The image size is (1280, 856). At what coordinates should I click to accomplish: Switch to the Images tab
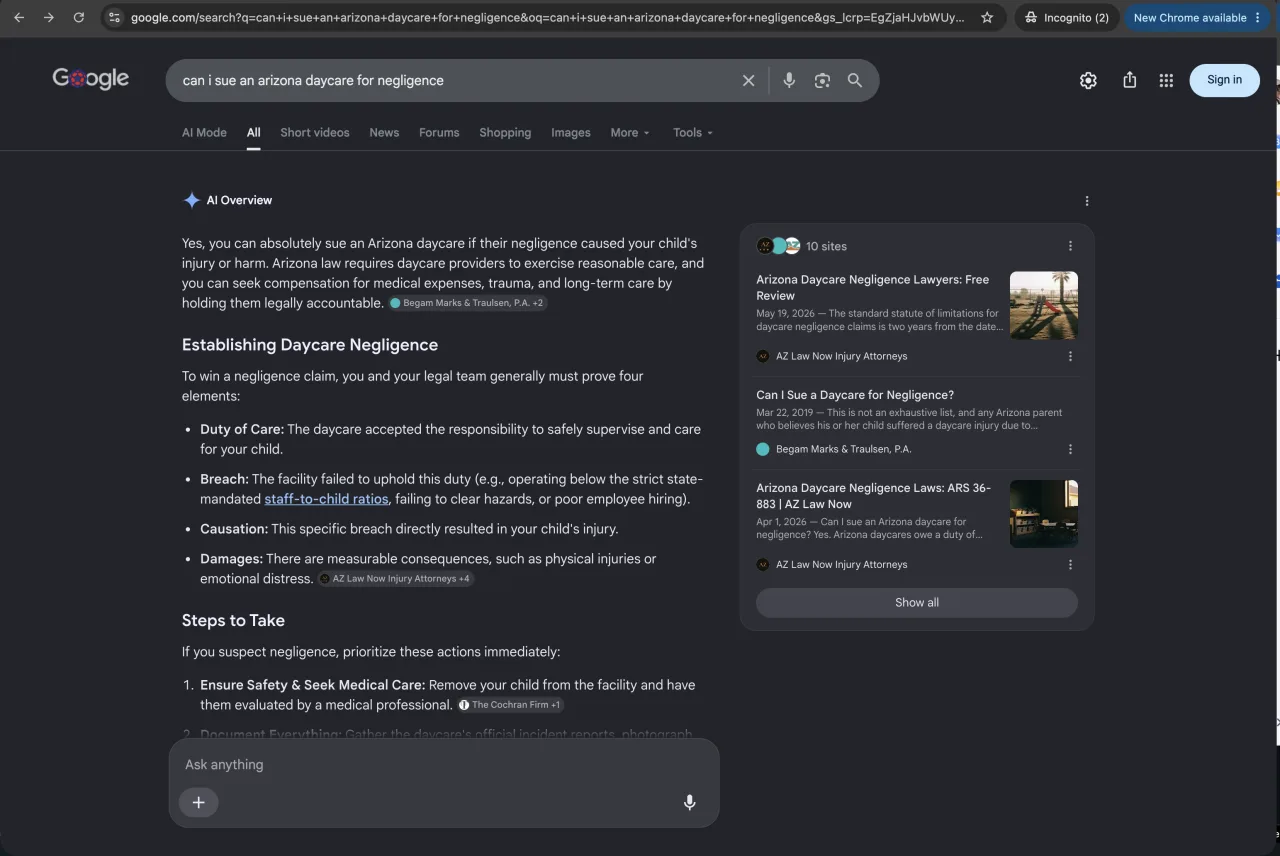coord(571,132)
